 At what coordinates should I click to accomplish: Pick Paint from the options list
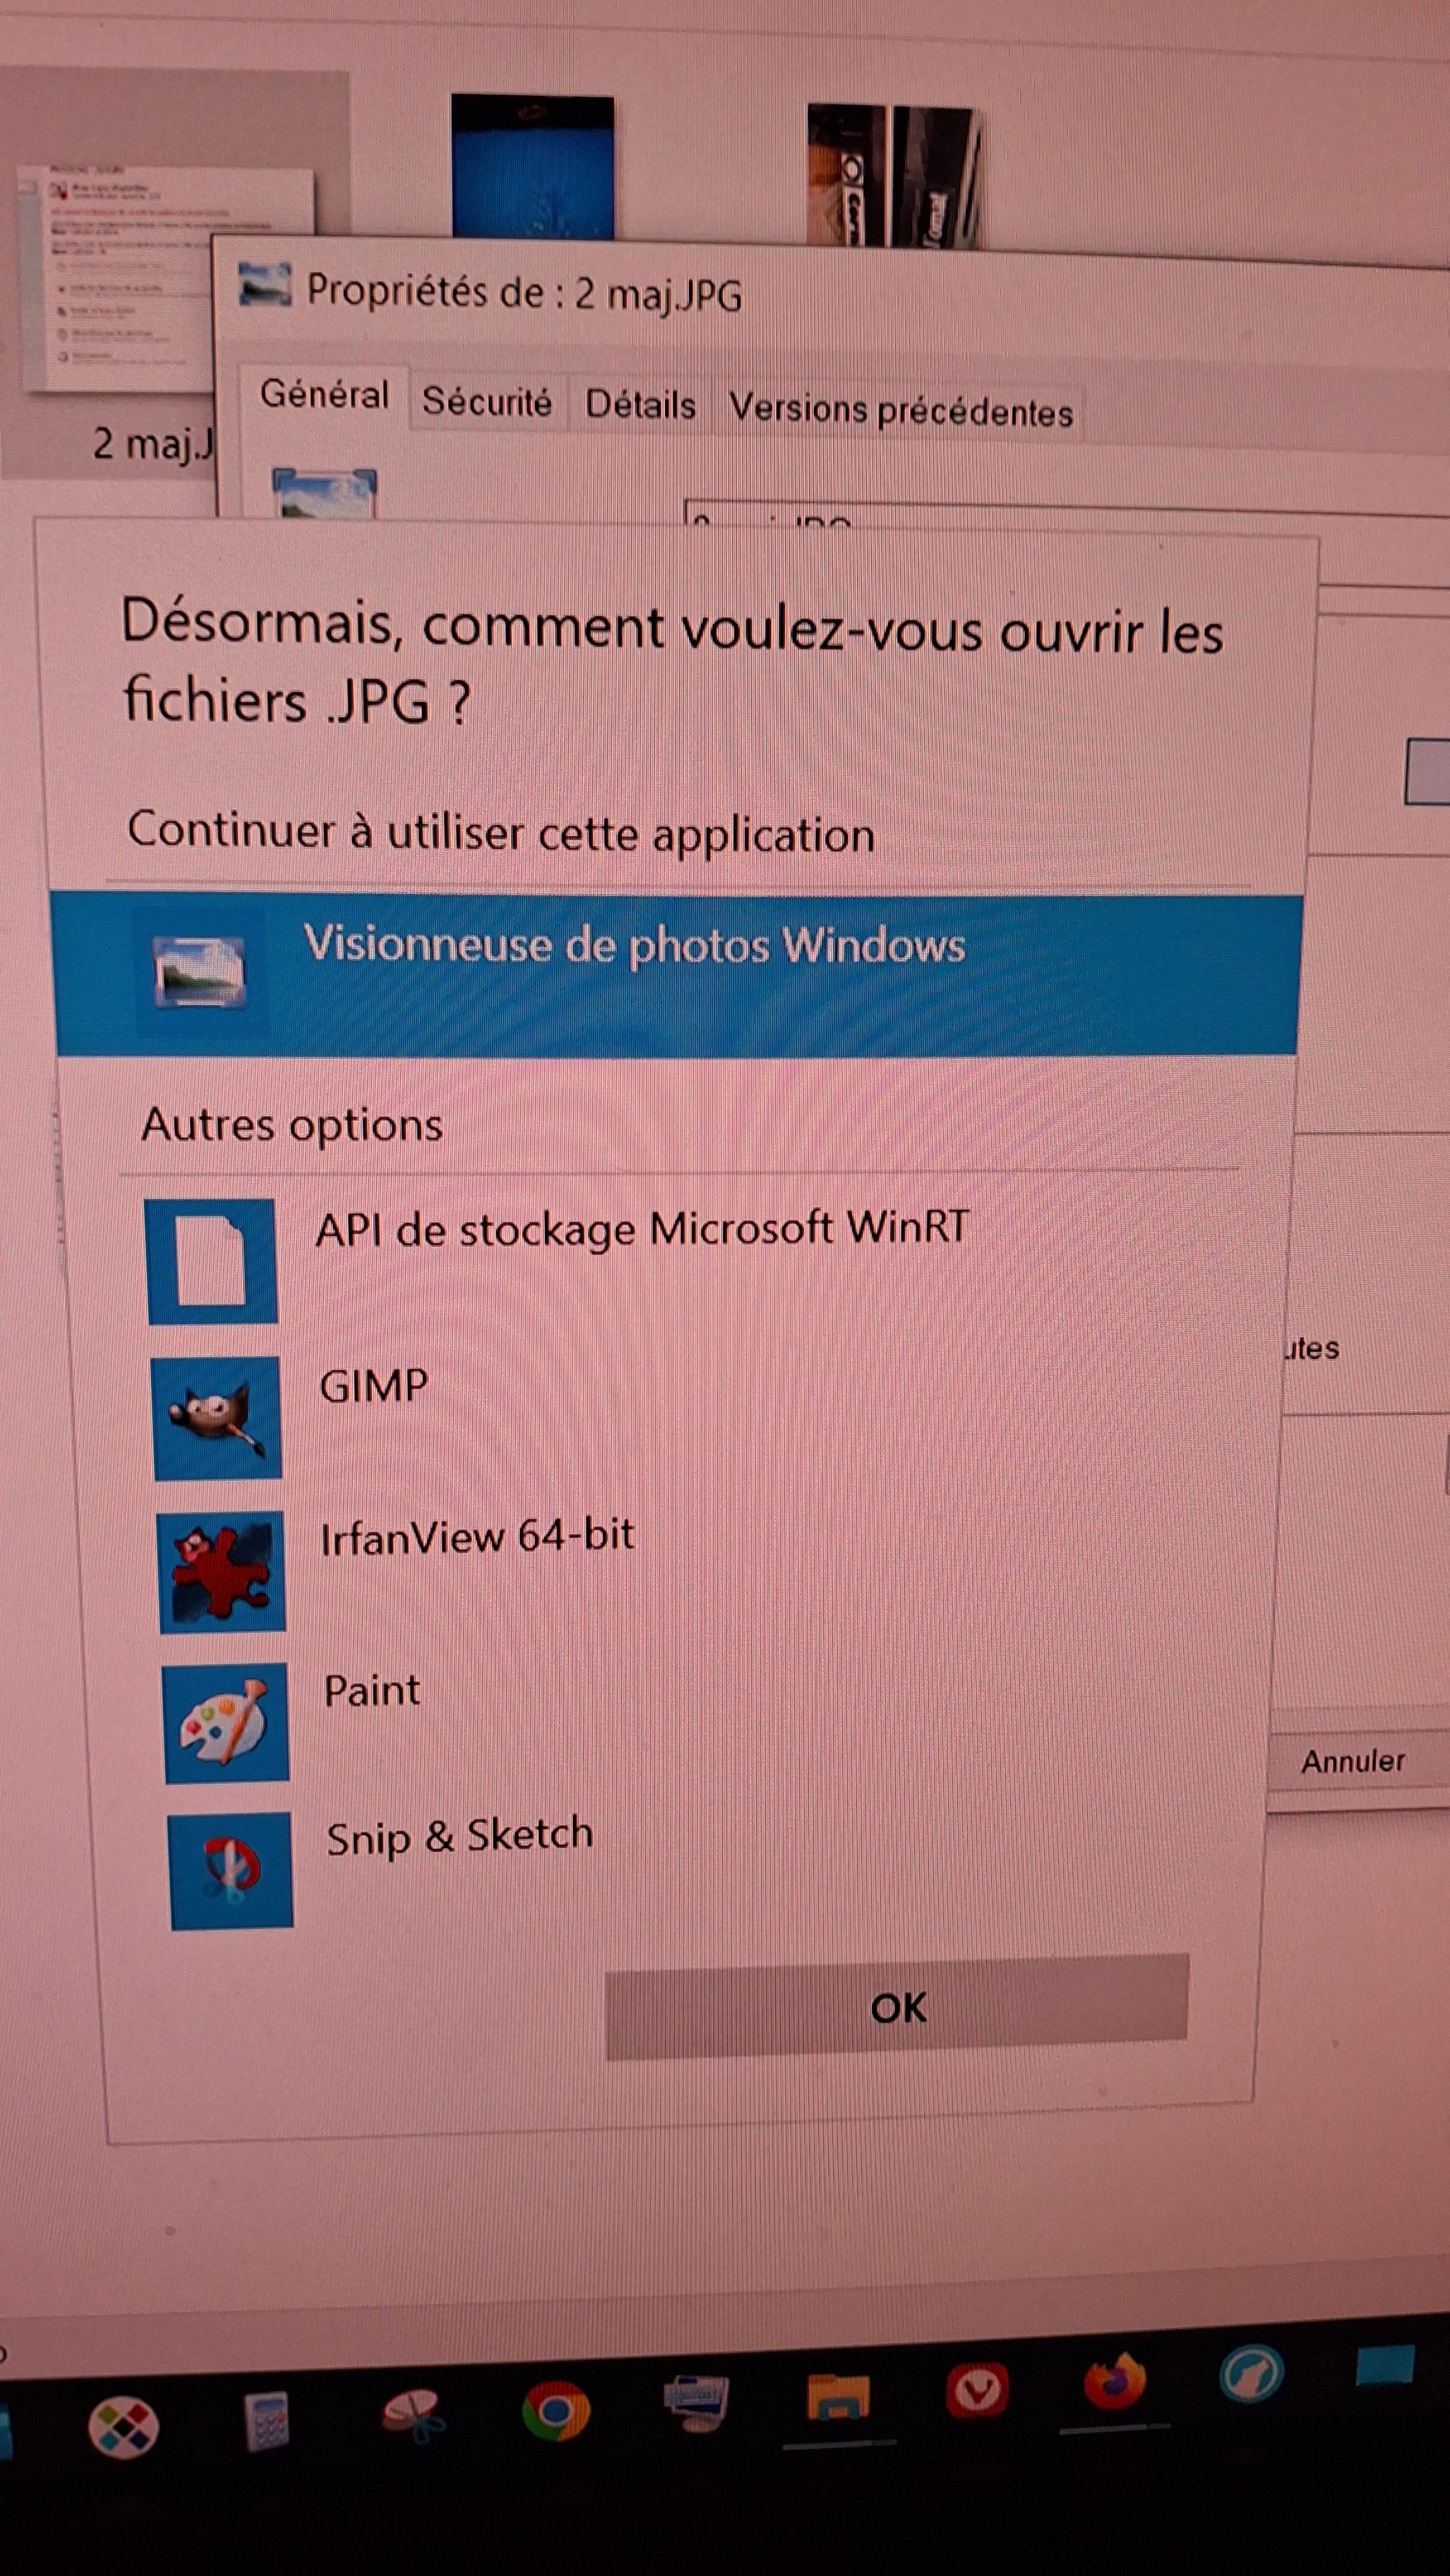tap(372, 1691)
